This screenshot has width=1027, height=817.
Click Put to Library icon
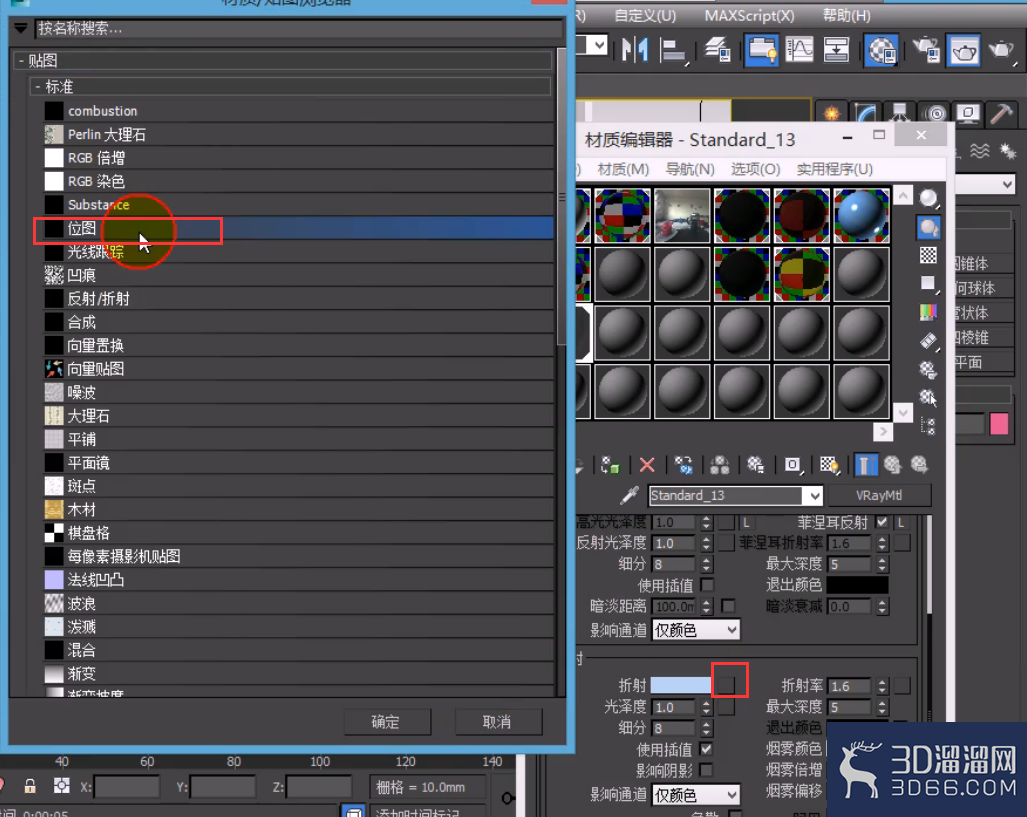[x=756, y=465]
